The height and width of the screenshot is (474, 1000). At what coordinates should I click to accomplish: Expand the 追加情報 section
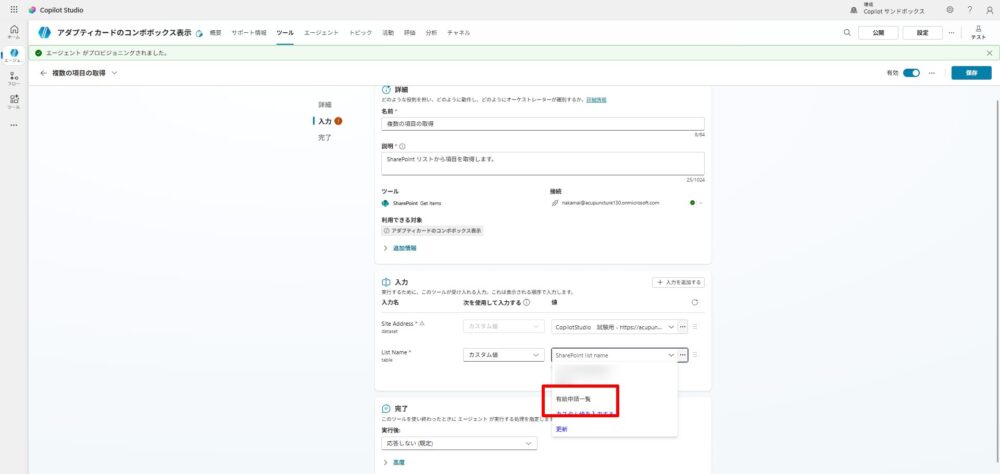(x=400, y=248)
